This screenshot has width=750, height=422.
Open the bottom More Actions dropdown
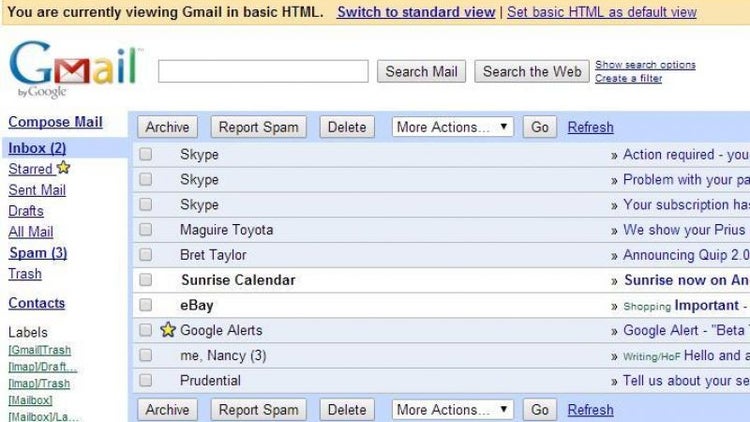point(452,410)
